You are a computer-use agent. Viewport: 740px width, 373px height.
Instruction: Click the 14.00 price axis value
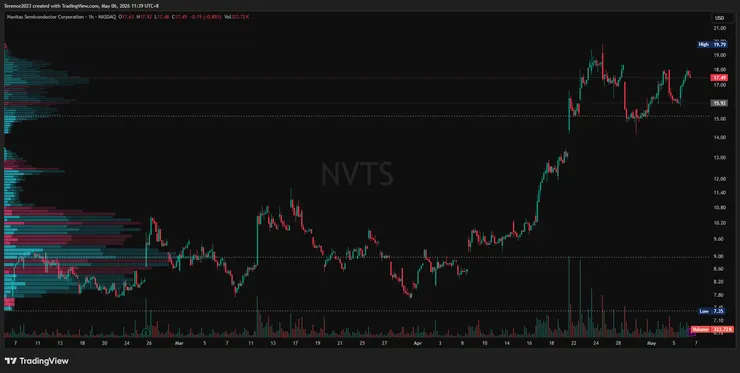[x=720, y=137]
